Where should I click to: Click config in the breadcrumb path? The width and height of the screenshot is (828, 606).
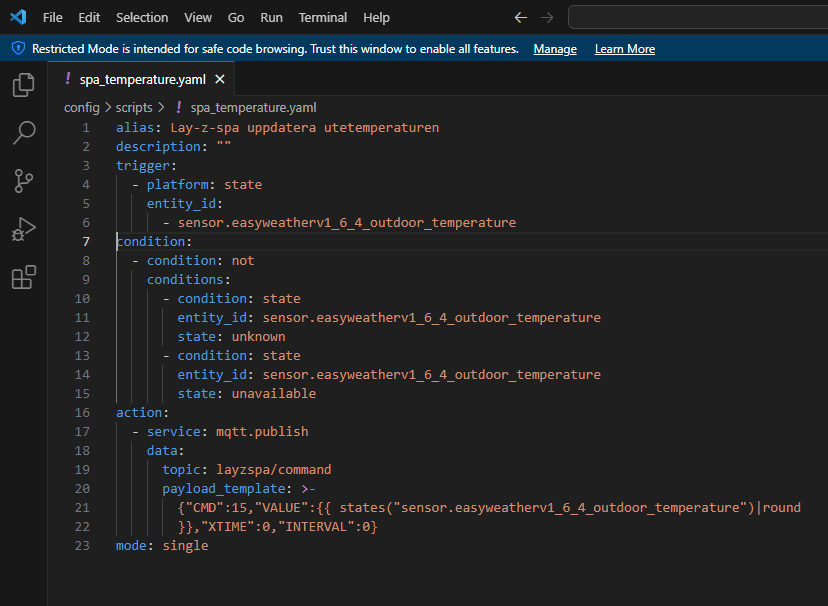click(81, 108)
